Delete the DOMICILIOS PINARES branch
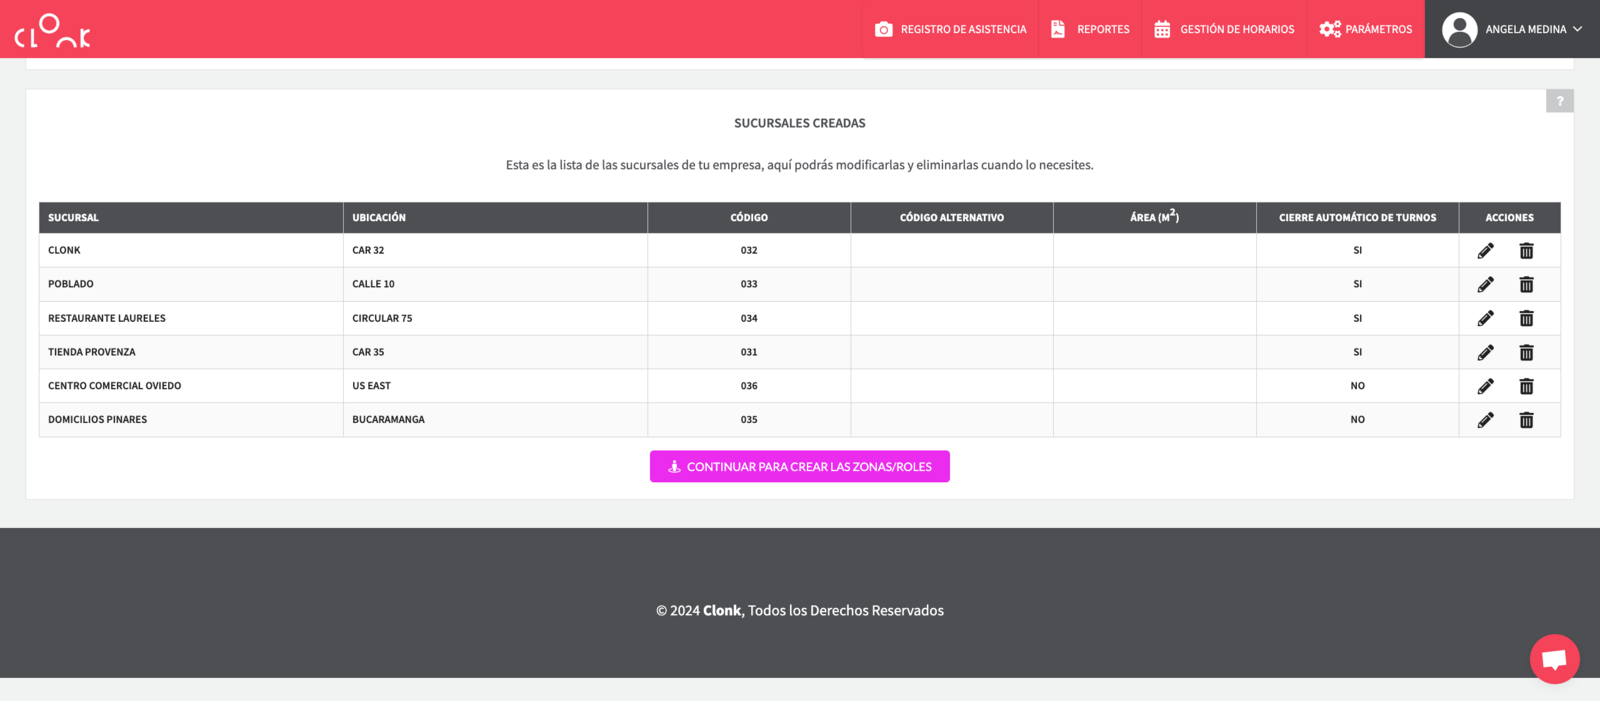The width and height of the screenshot is (1600, 701). pos(1526,420)
